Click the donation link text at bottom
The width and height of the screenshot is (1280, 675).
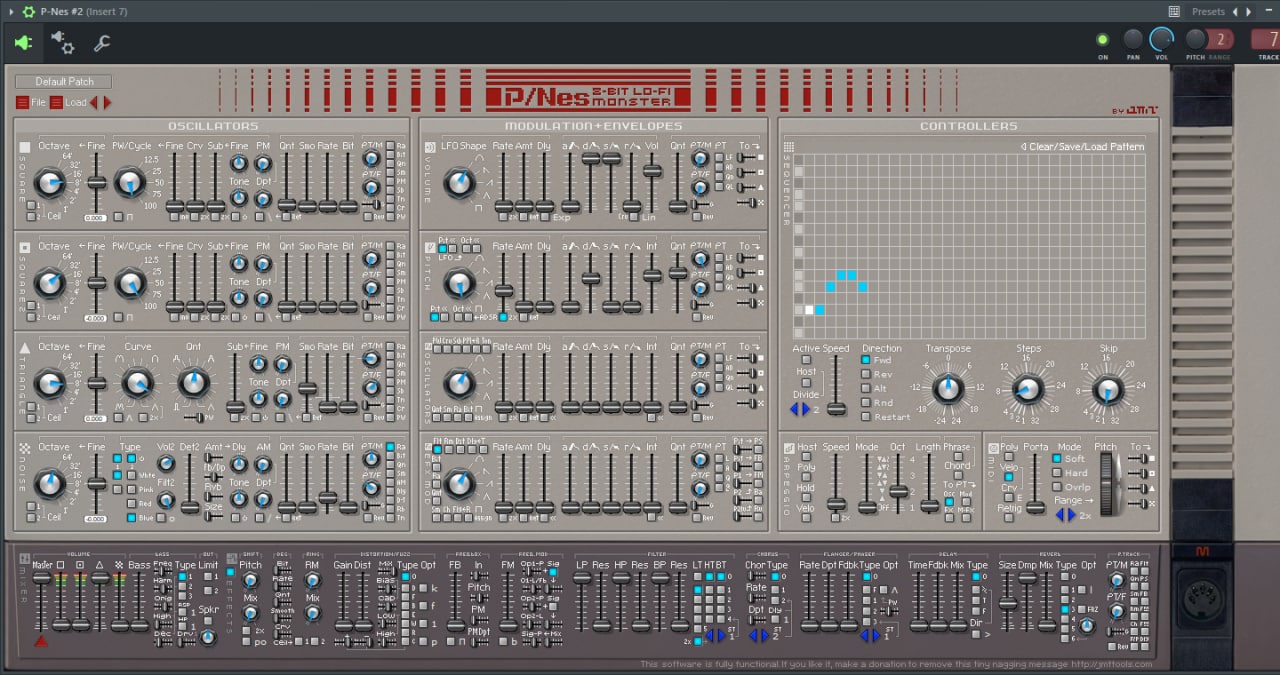[x=1109, y=664]
